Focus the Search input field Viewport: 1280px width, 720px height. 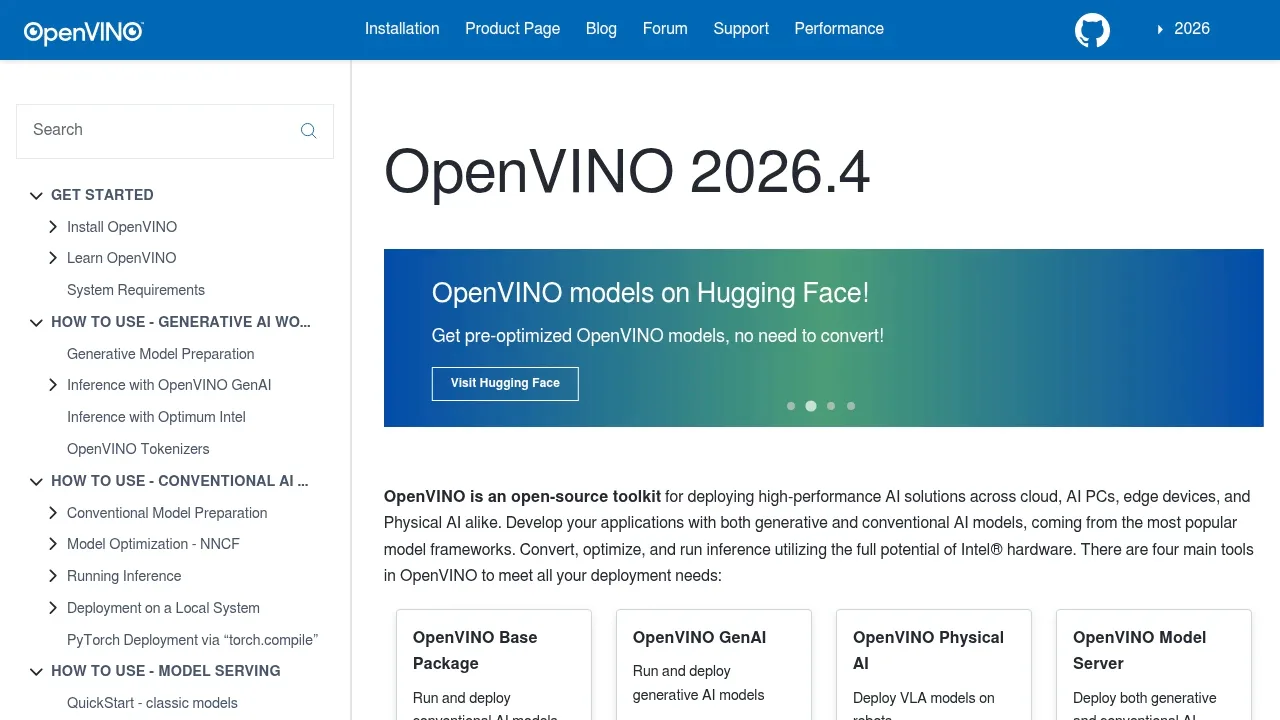pos(175,131)
